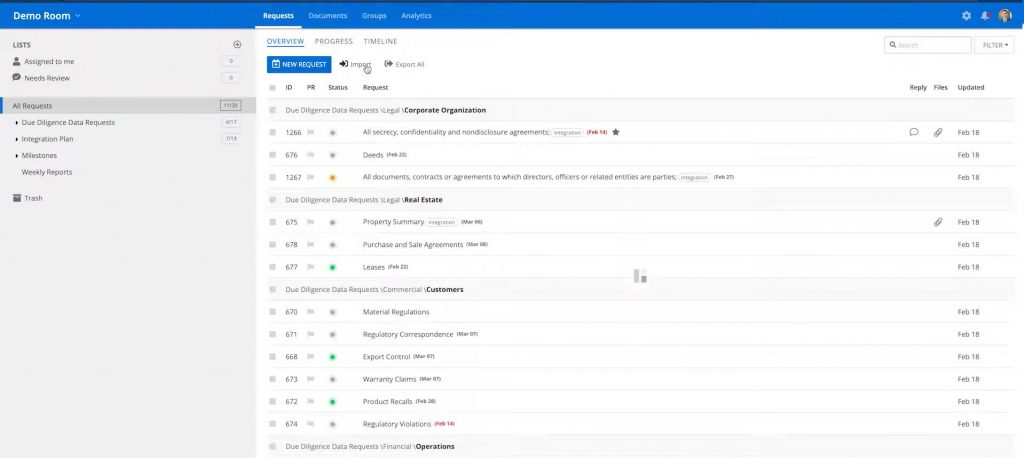Image resolution: width=1024 pixels, height=458 pixels.
Task: Click the priority flag of request 668
Action: point(311,357)
